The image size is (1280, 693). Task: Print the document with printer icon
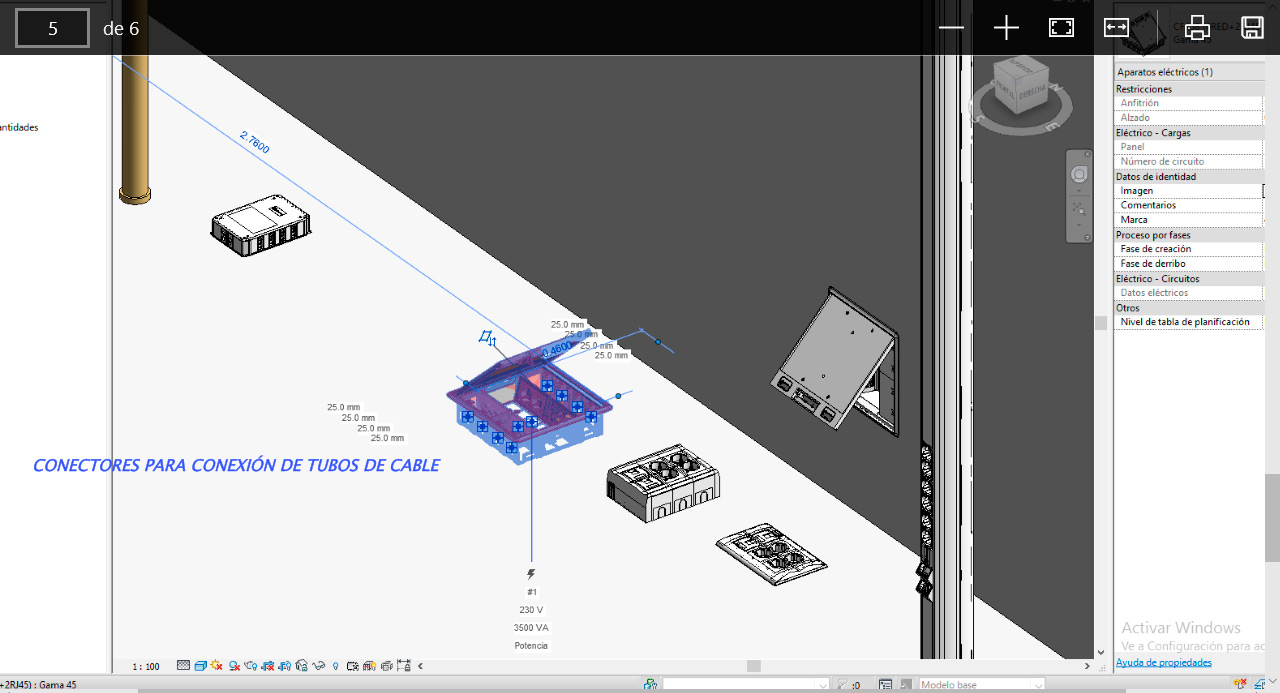click(x=1197, y=28)
